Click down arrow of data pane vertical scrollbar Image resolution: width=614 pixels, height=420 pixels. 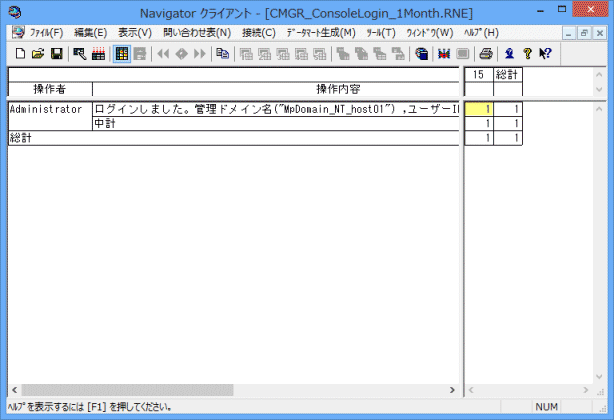click(x=599, y=377)
